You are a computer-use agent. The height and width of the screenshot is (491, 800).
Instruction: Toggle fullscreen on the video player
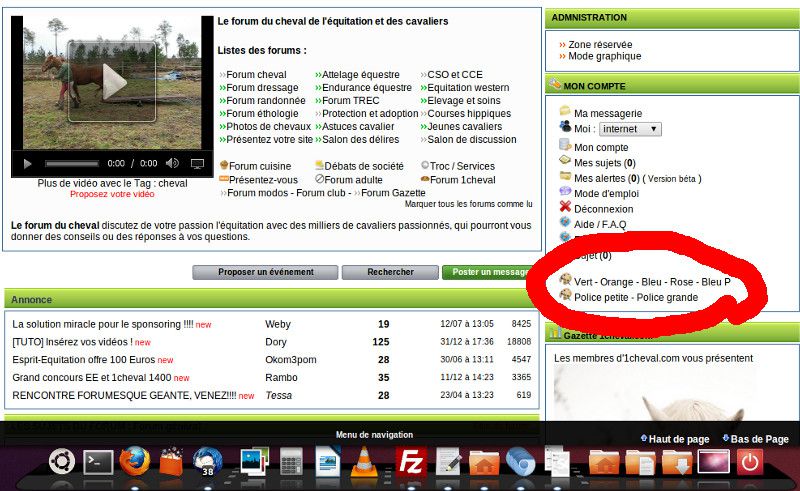[197, 163]
